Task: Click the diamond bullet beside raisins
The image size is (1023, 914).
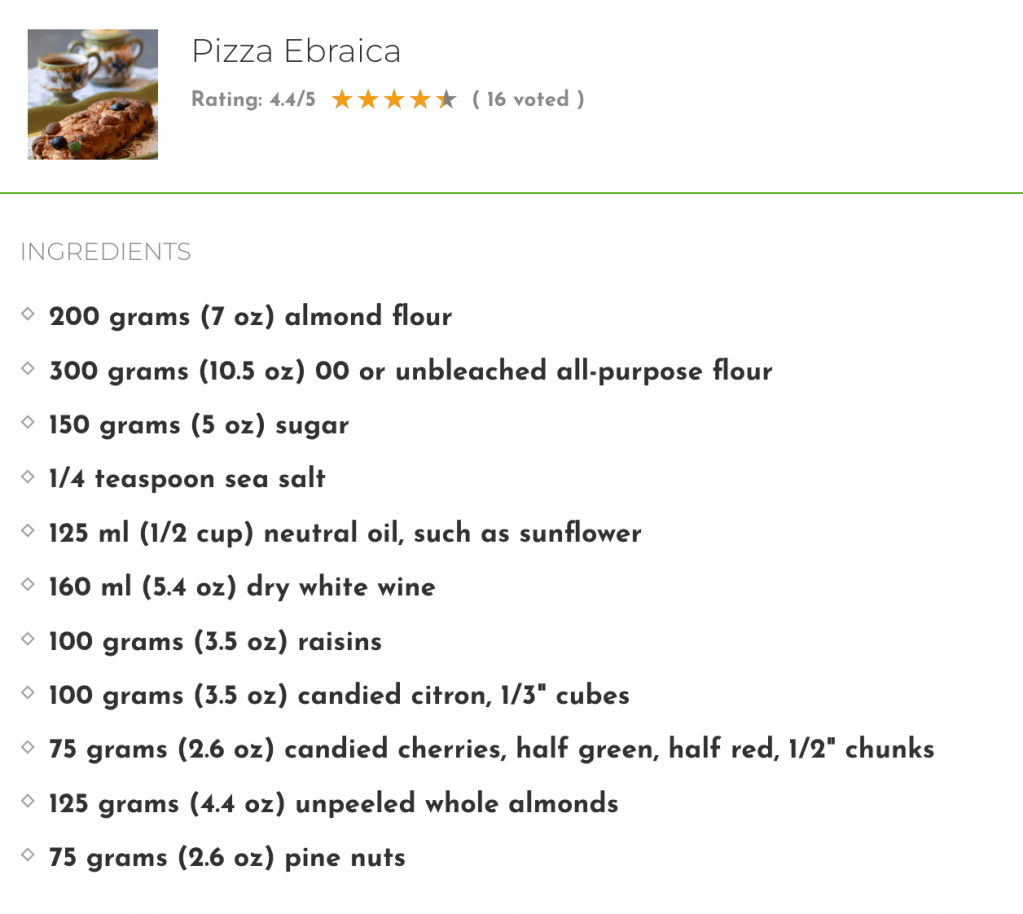Action: 28,639
